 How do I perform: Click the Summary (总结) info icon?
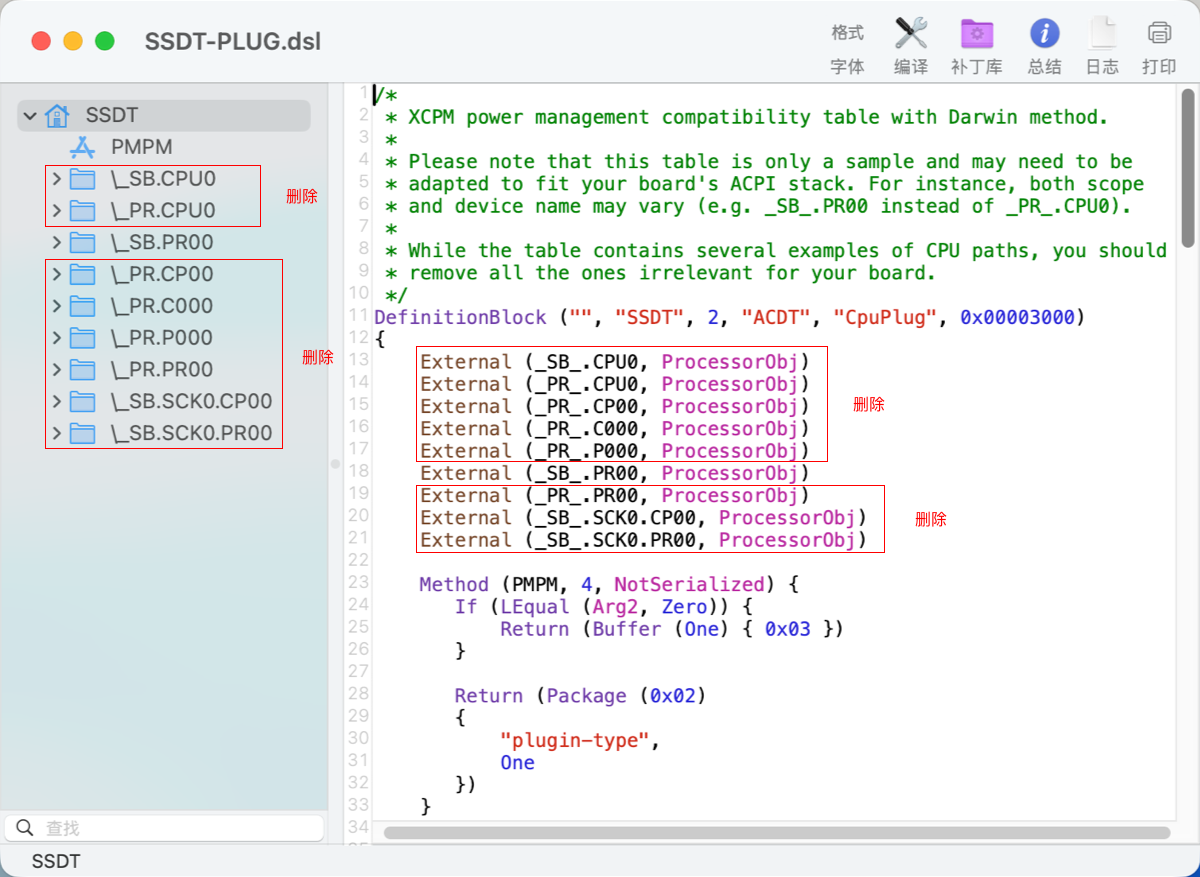pos(1044,34)
